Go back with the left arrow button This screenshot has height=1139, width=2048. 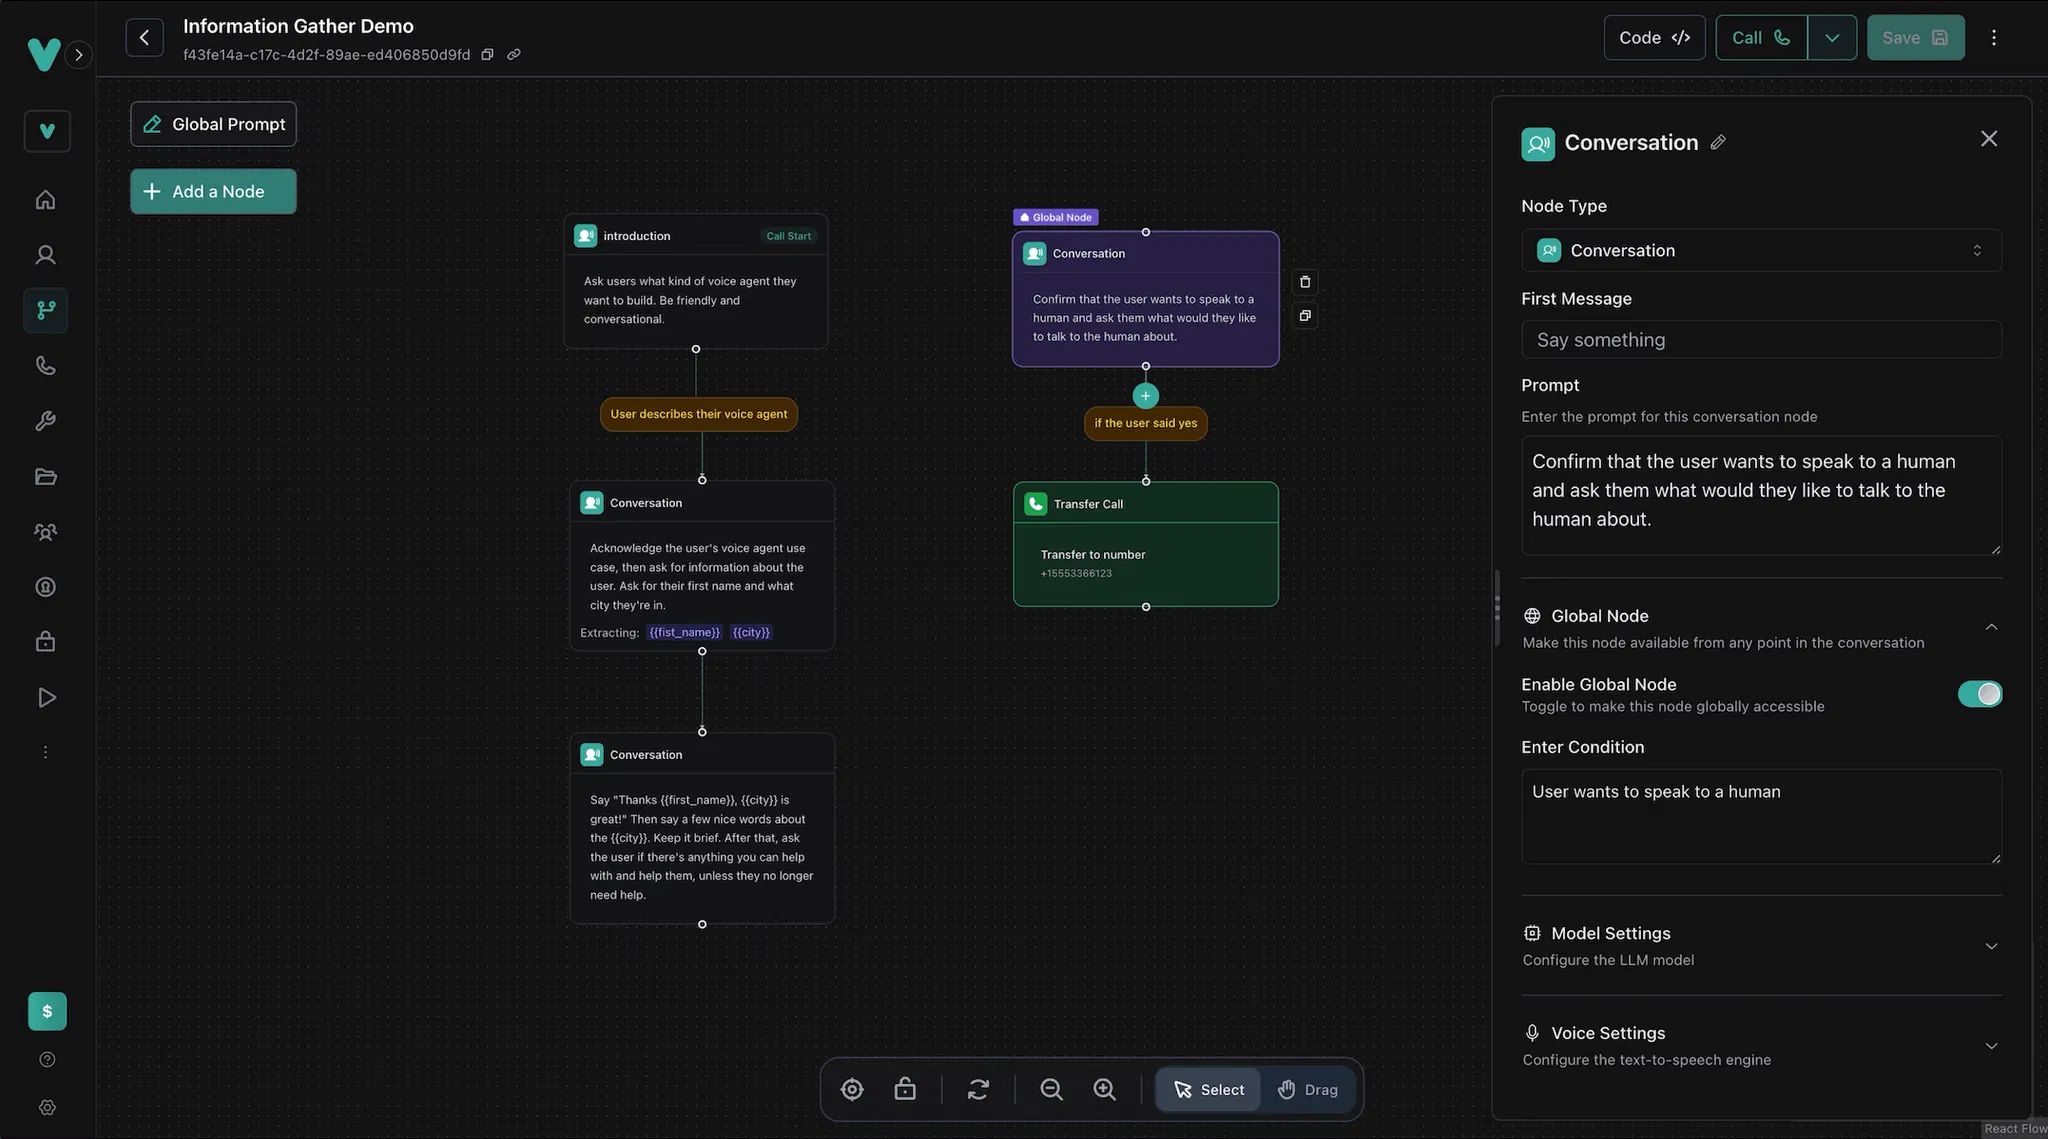(144, 38)
